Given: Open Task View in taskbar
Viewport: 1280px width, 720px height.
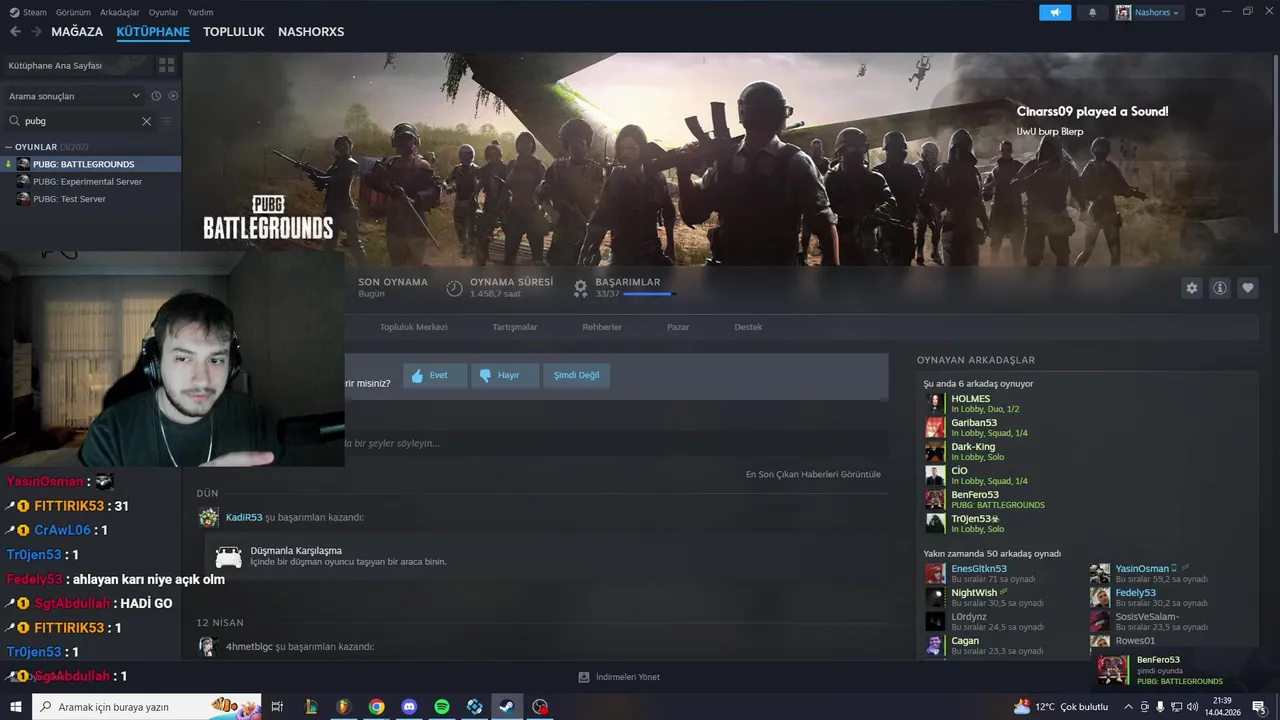Looking at the screenshot, I should 277,706.
